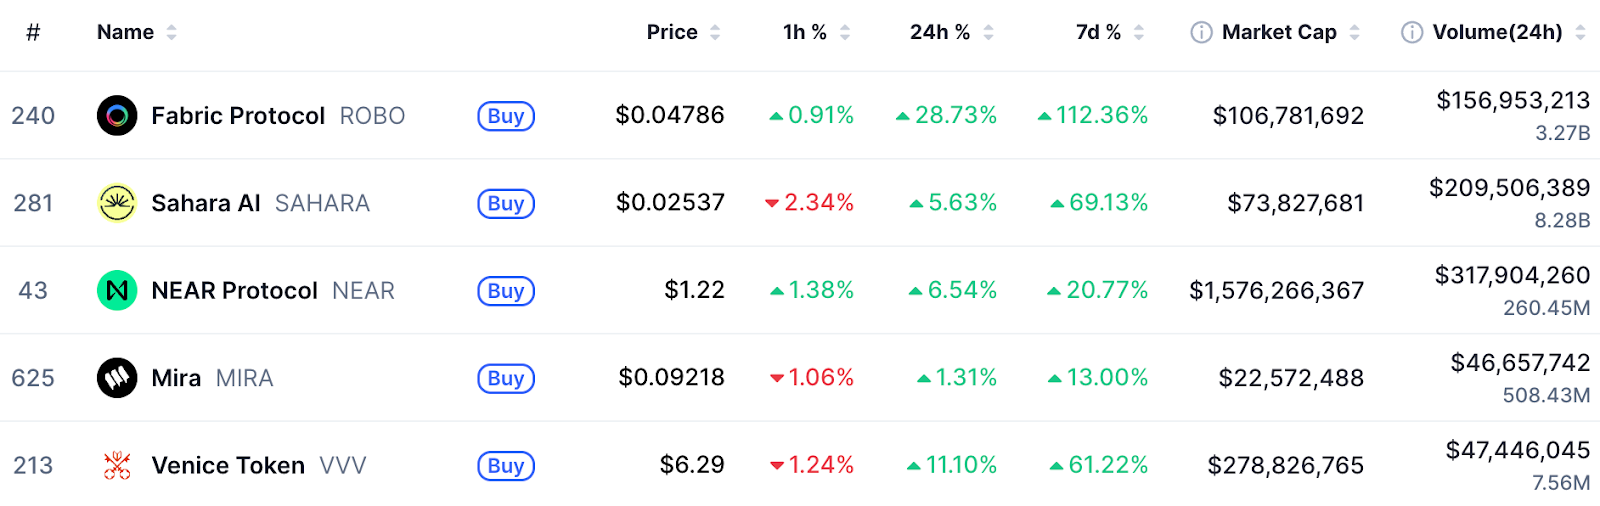Click the NEAR Protocol coin logo

click(117, 291)
